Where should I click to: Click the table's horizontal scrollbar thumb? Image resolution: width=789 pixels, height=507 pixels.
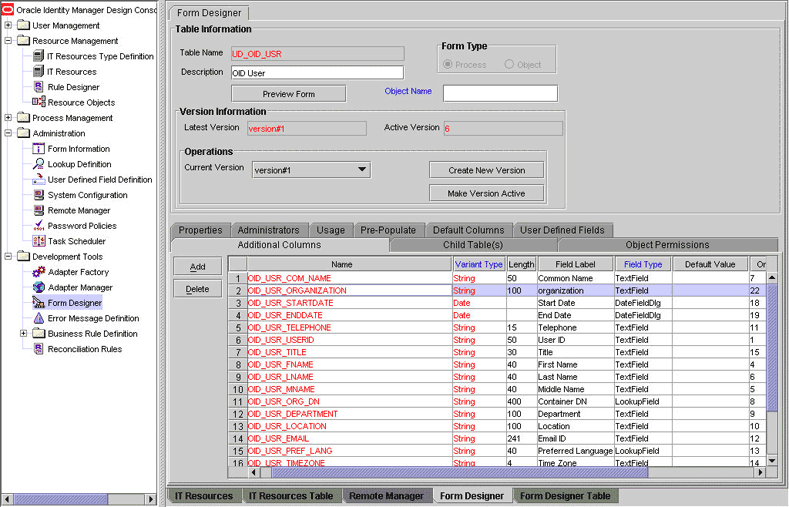click(459, 472)
